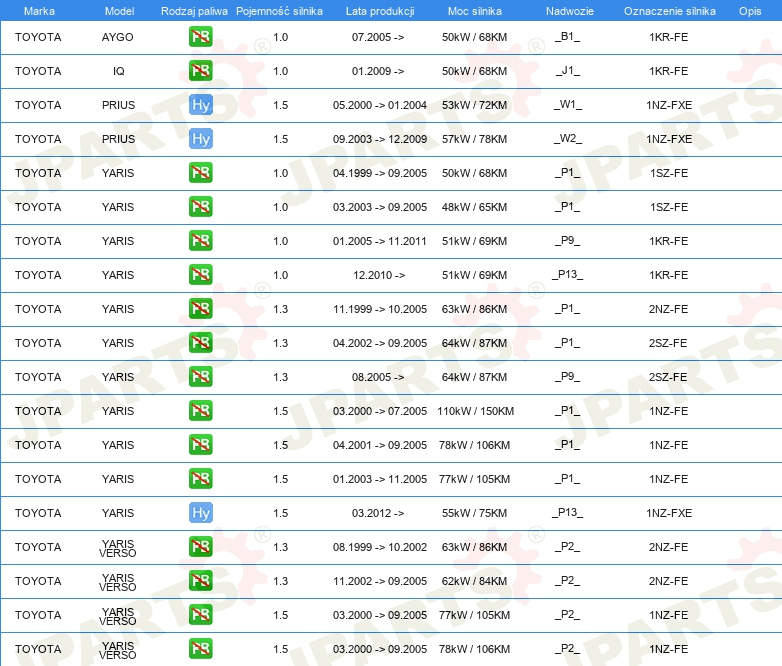
Task: Click the petrol fuel icon in IQ row
Action: point(200,71)
